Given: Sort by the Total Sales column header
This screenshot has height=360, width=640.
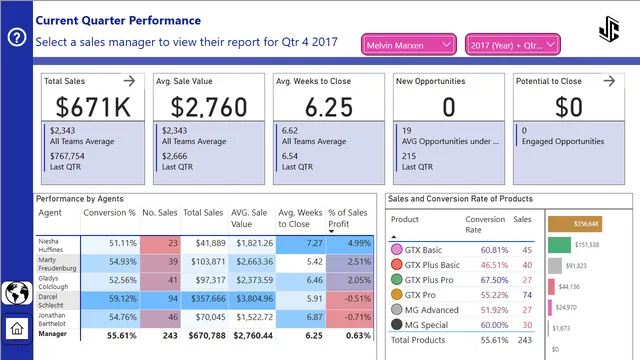Looking at the screenshot, I should tap(203, 213).
